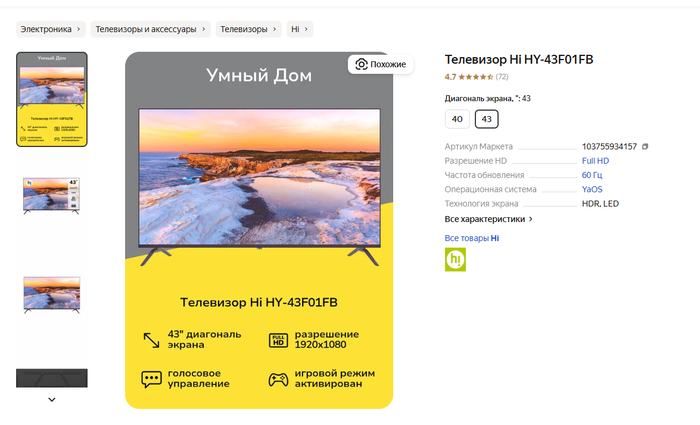700x425 pixels.
Task: Click the copy article number icon
Action: tap(645, 147)
